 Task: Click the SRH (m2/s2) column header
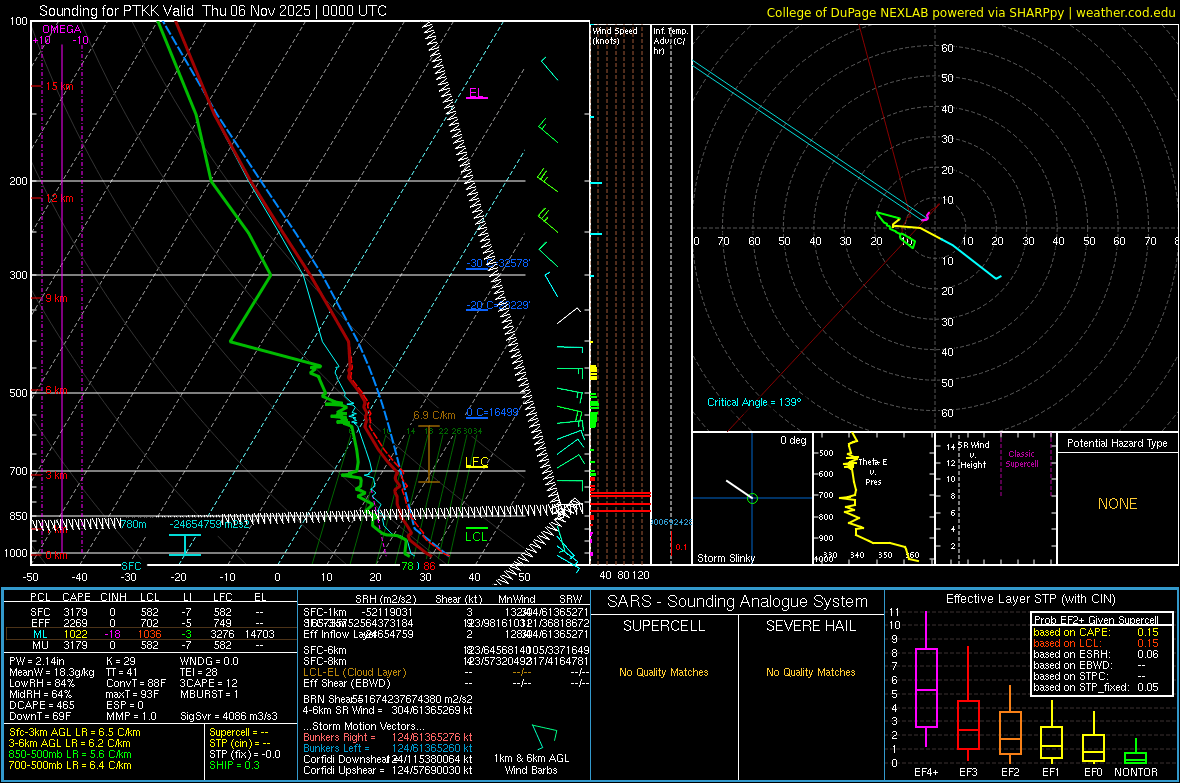384,599
